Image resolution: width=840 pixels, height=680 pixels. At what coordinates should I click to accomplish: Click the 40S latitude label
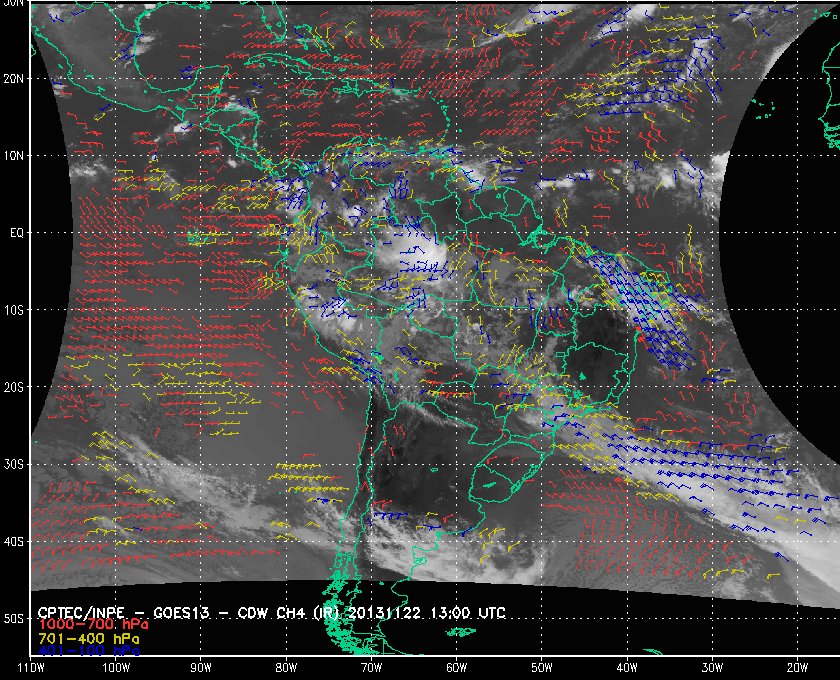coord(13,542)
